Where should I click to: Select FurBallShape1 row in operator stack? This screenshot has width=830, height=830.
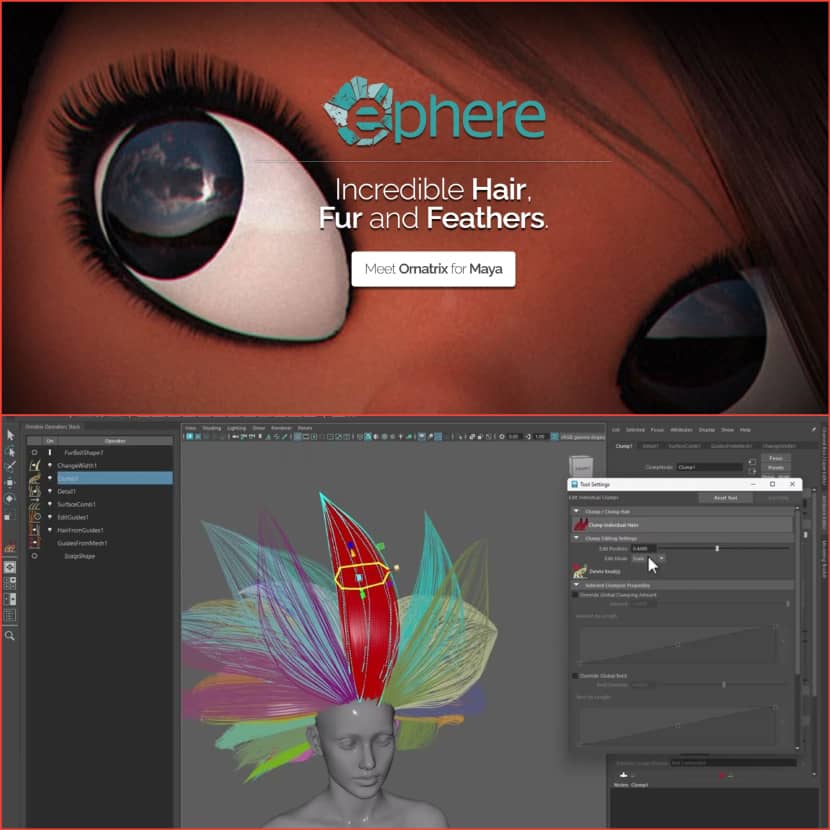point(100,453)
